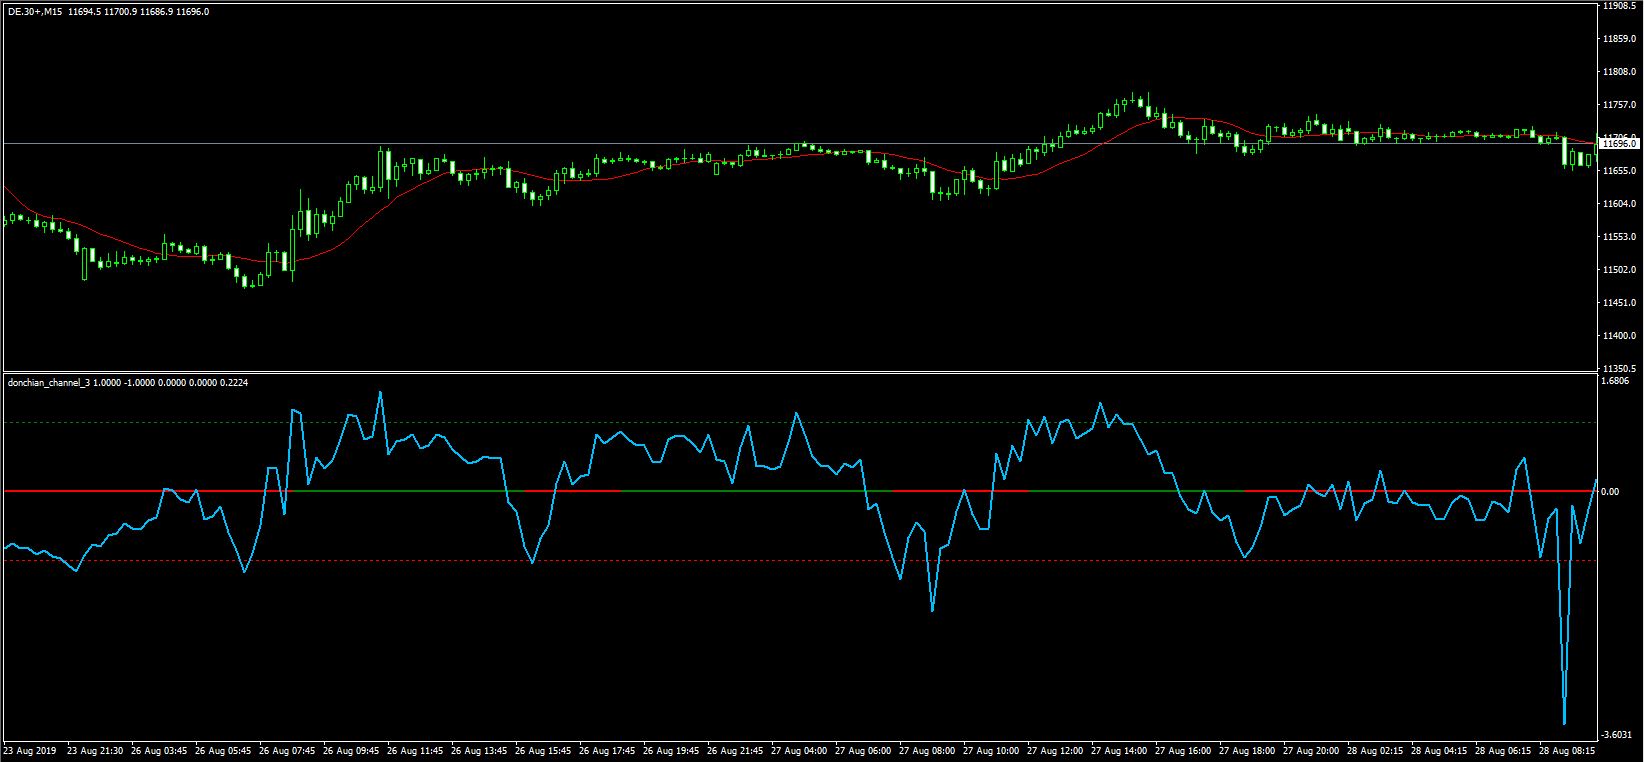Screen dimensions: 1644x762
Task: Select the 28 Aug 06:15 time label
Action: pos(1503,749)
